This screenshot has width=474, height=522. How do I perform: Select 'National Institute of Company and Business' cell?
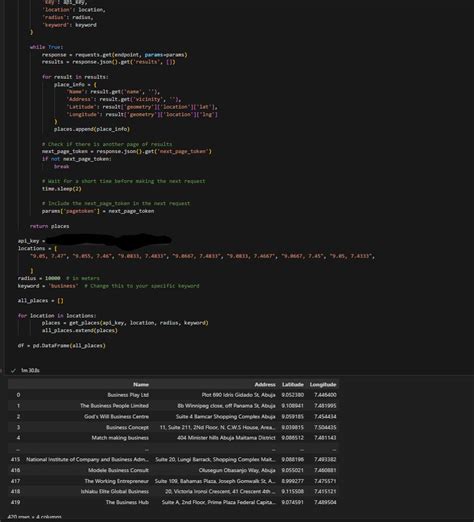pos(87,459)
